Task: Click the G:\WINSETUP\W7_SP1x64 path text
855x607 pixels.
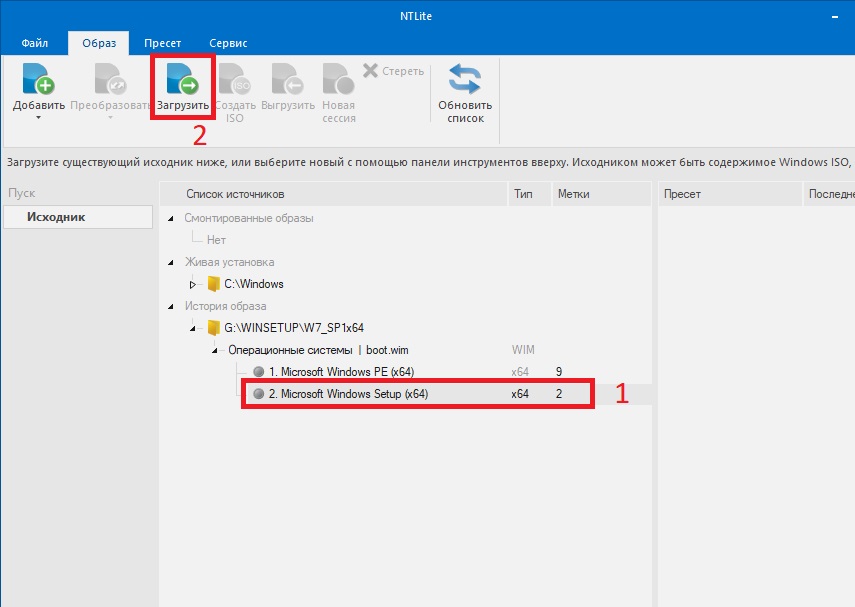Action: tap(294, 328)
